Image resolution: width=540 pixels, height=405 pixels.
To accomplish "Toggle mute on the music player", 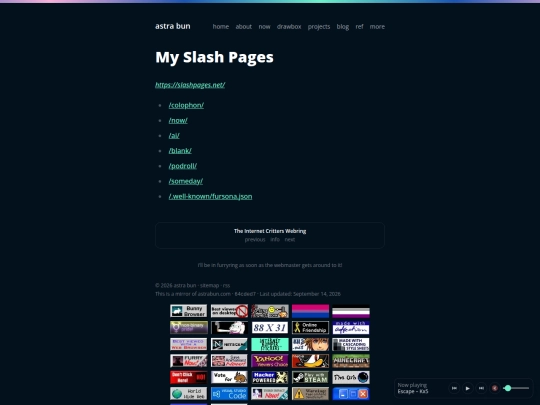I will coord(495,388).
